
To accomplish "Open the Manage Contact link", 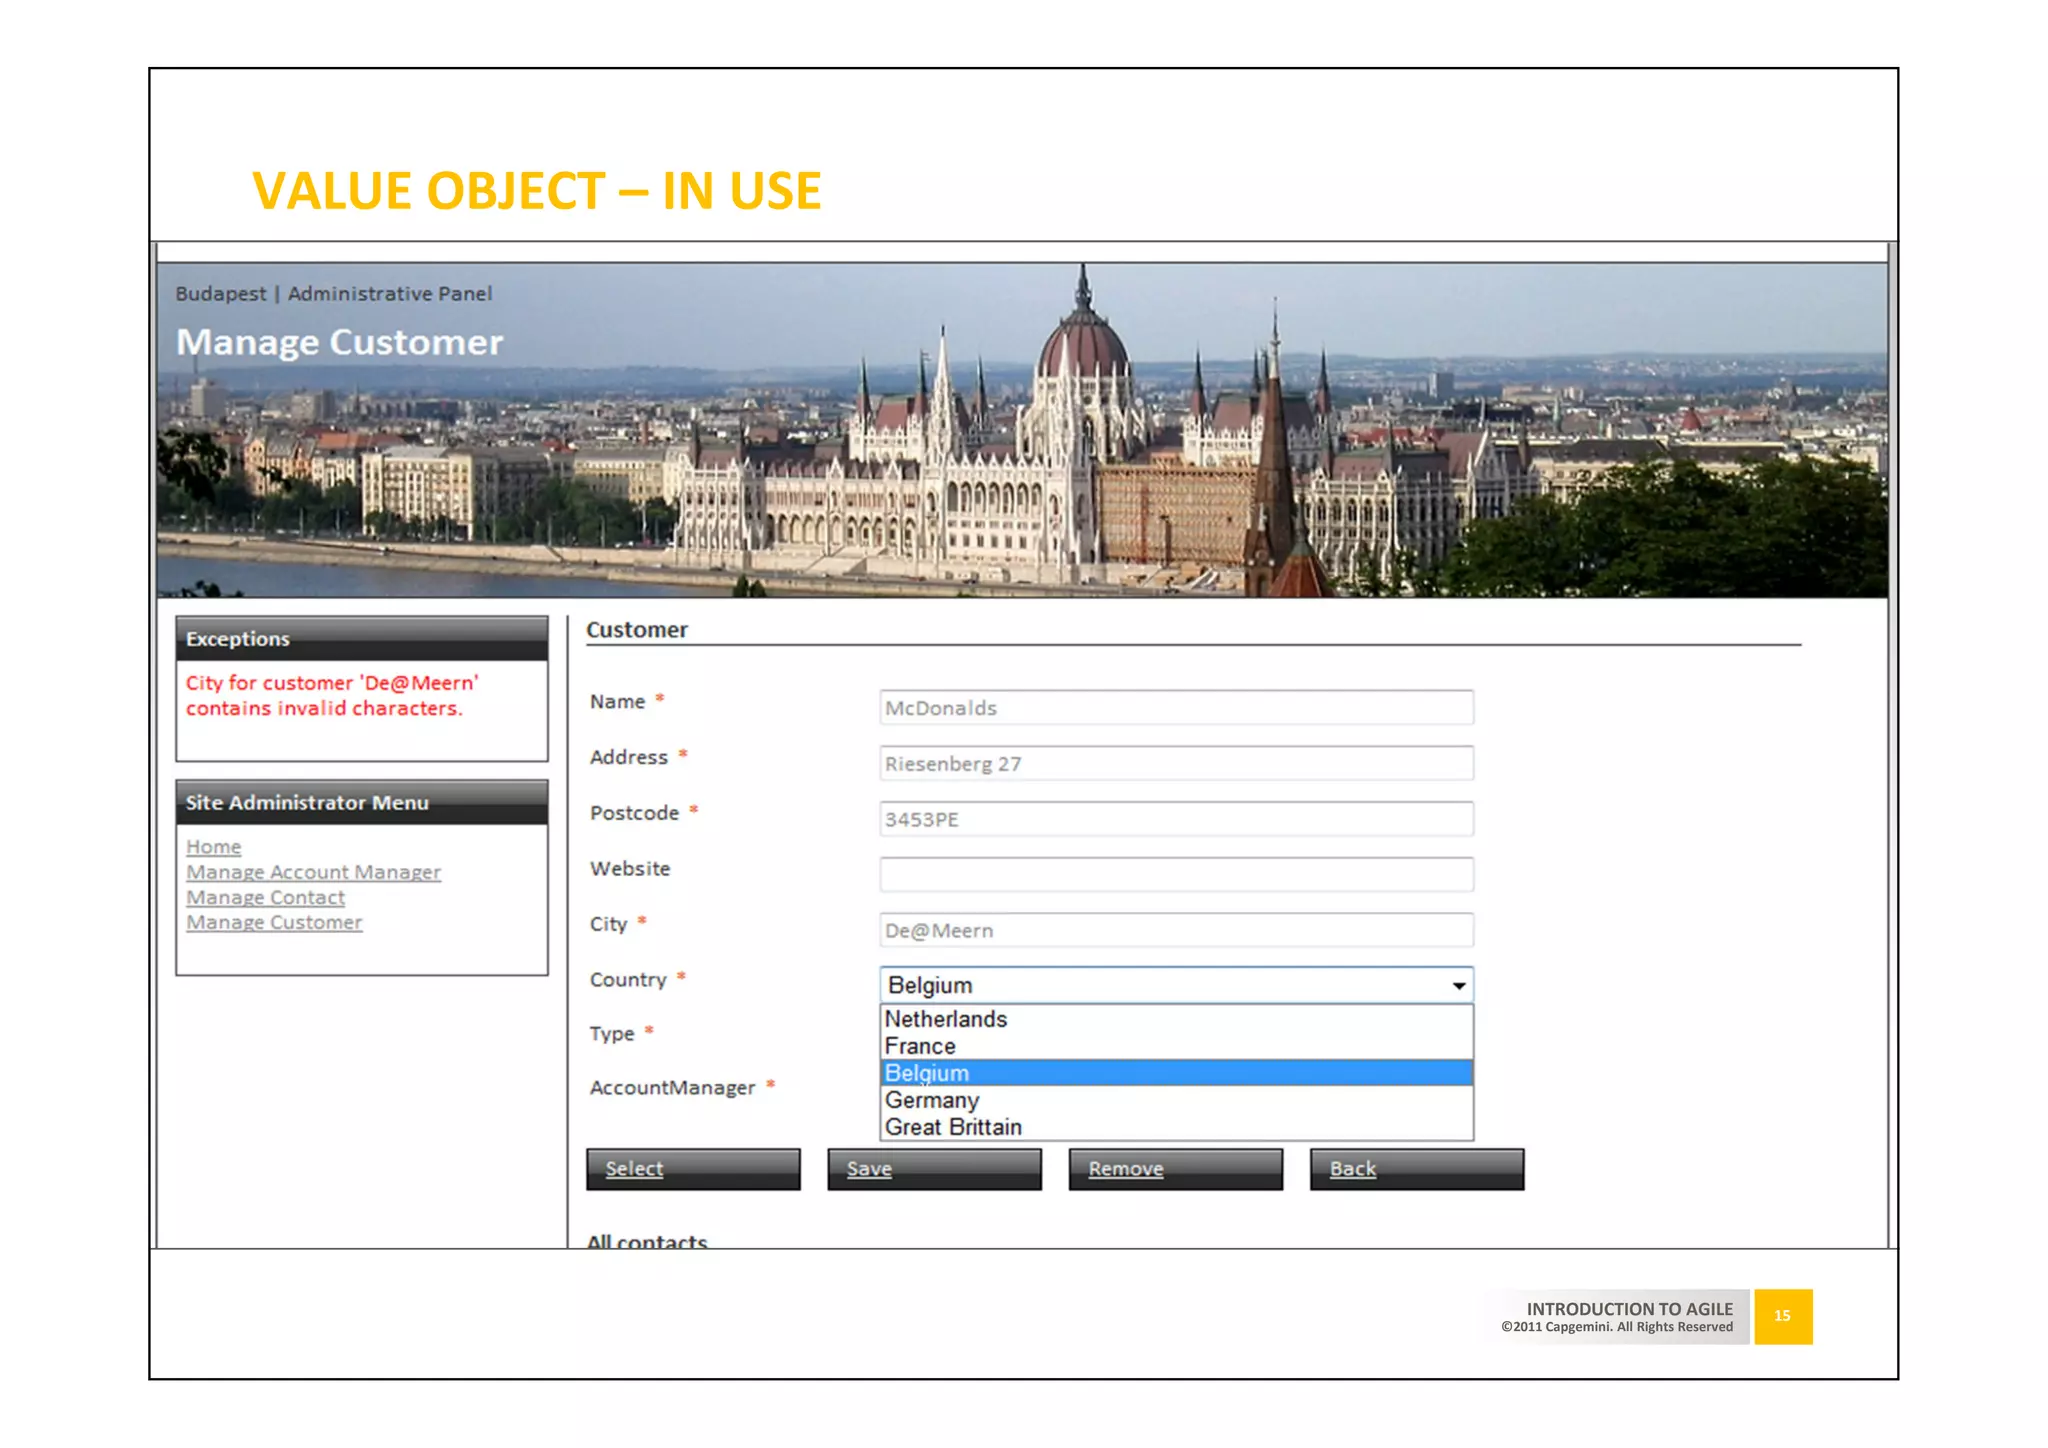I will [x=265, y=897].
